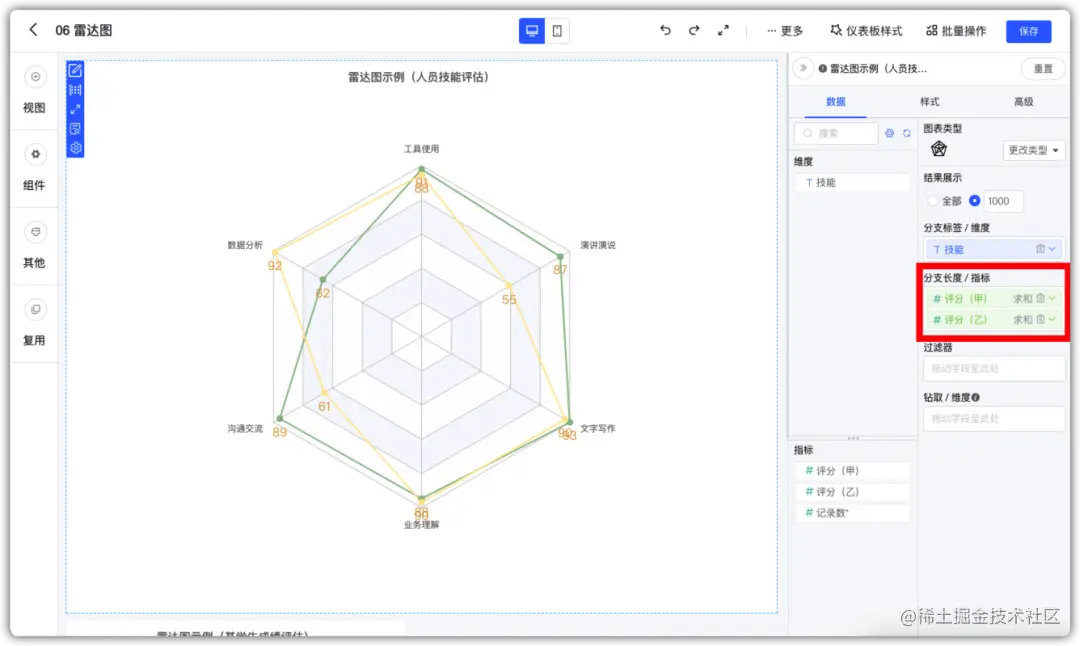Click the undo icon in top toolbar
The image size is (1080, 646).
click(664, 31)
